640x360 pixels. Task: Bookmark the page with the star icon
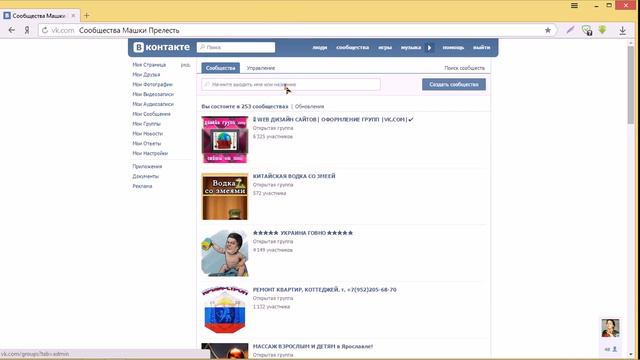[x=548, y=30]
